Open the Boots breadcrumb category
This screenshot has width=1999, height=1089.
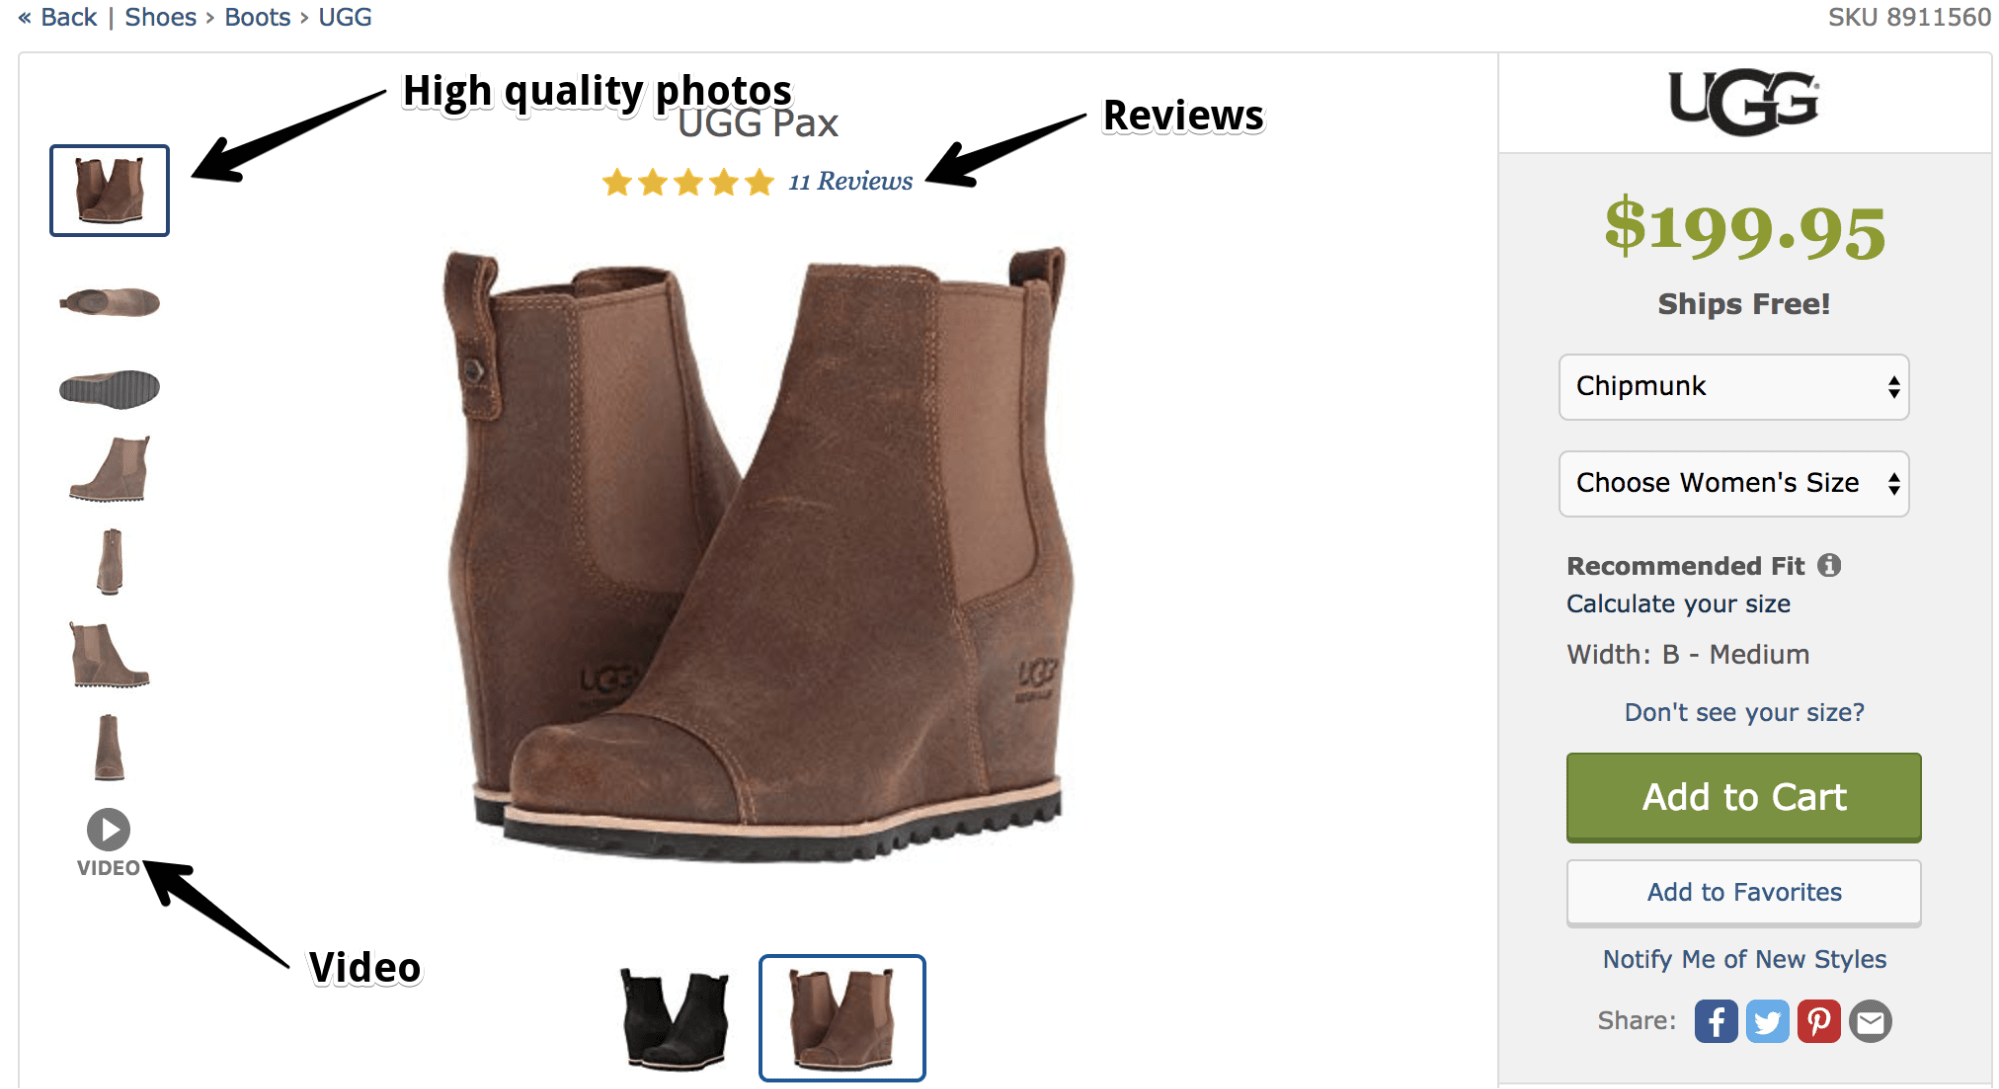point(257,16)
